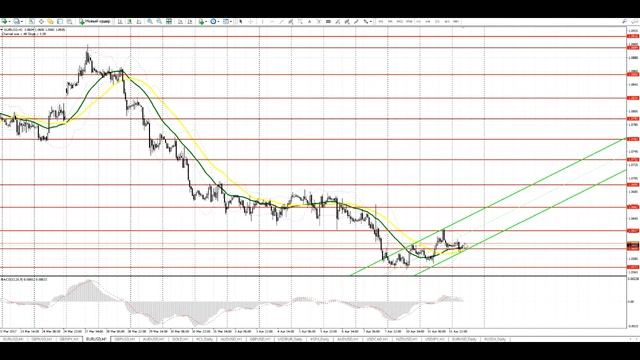The height and width of the screenshot is (360, 640).
Task: Switch timeframe to H4
Action: click(x=428, y=21)
